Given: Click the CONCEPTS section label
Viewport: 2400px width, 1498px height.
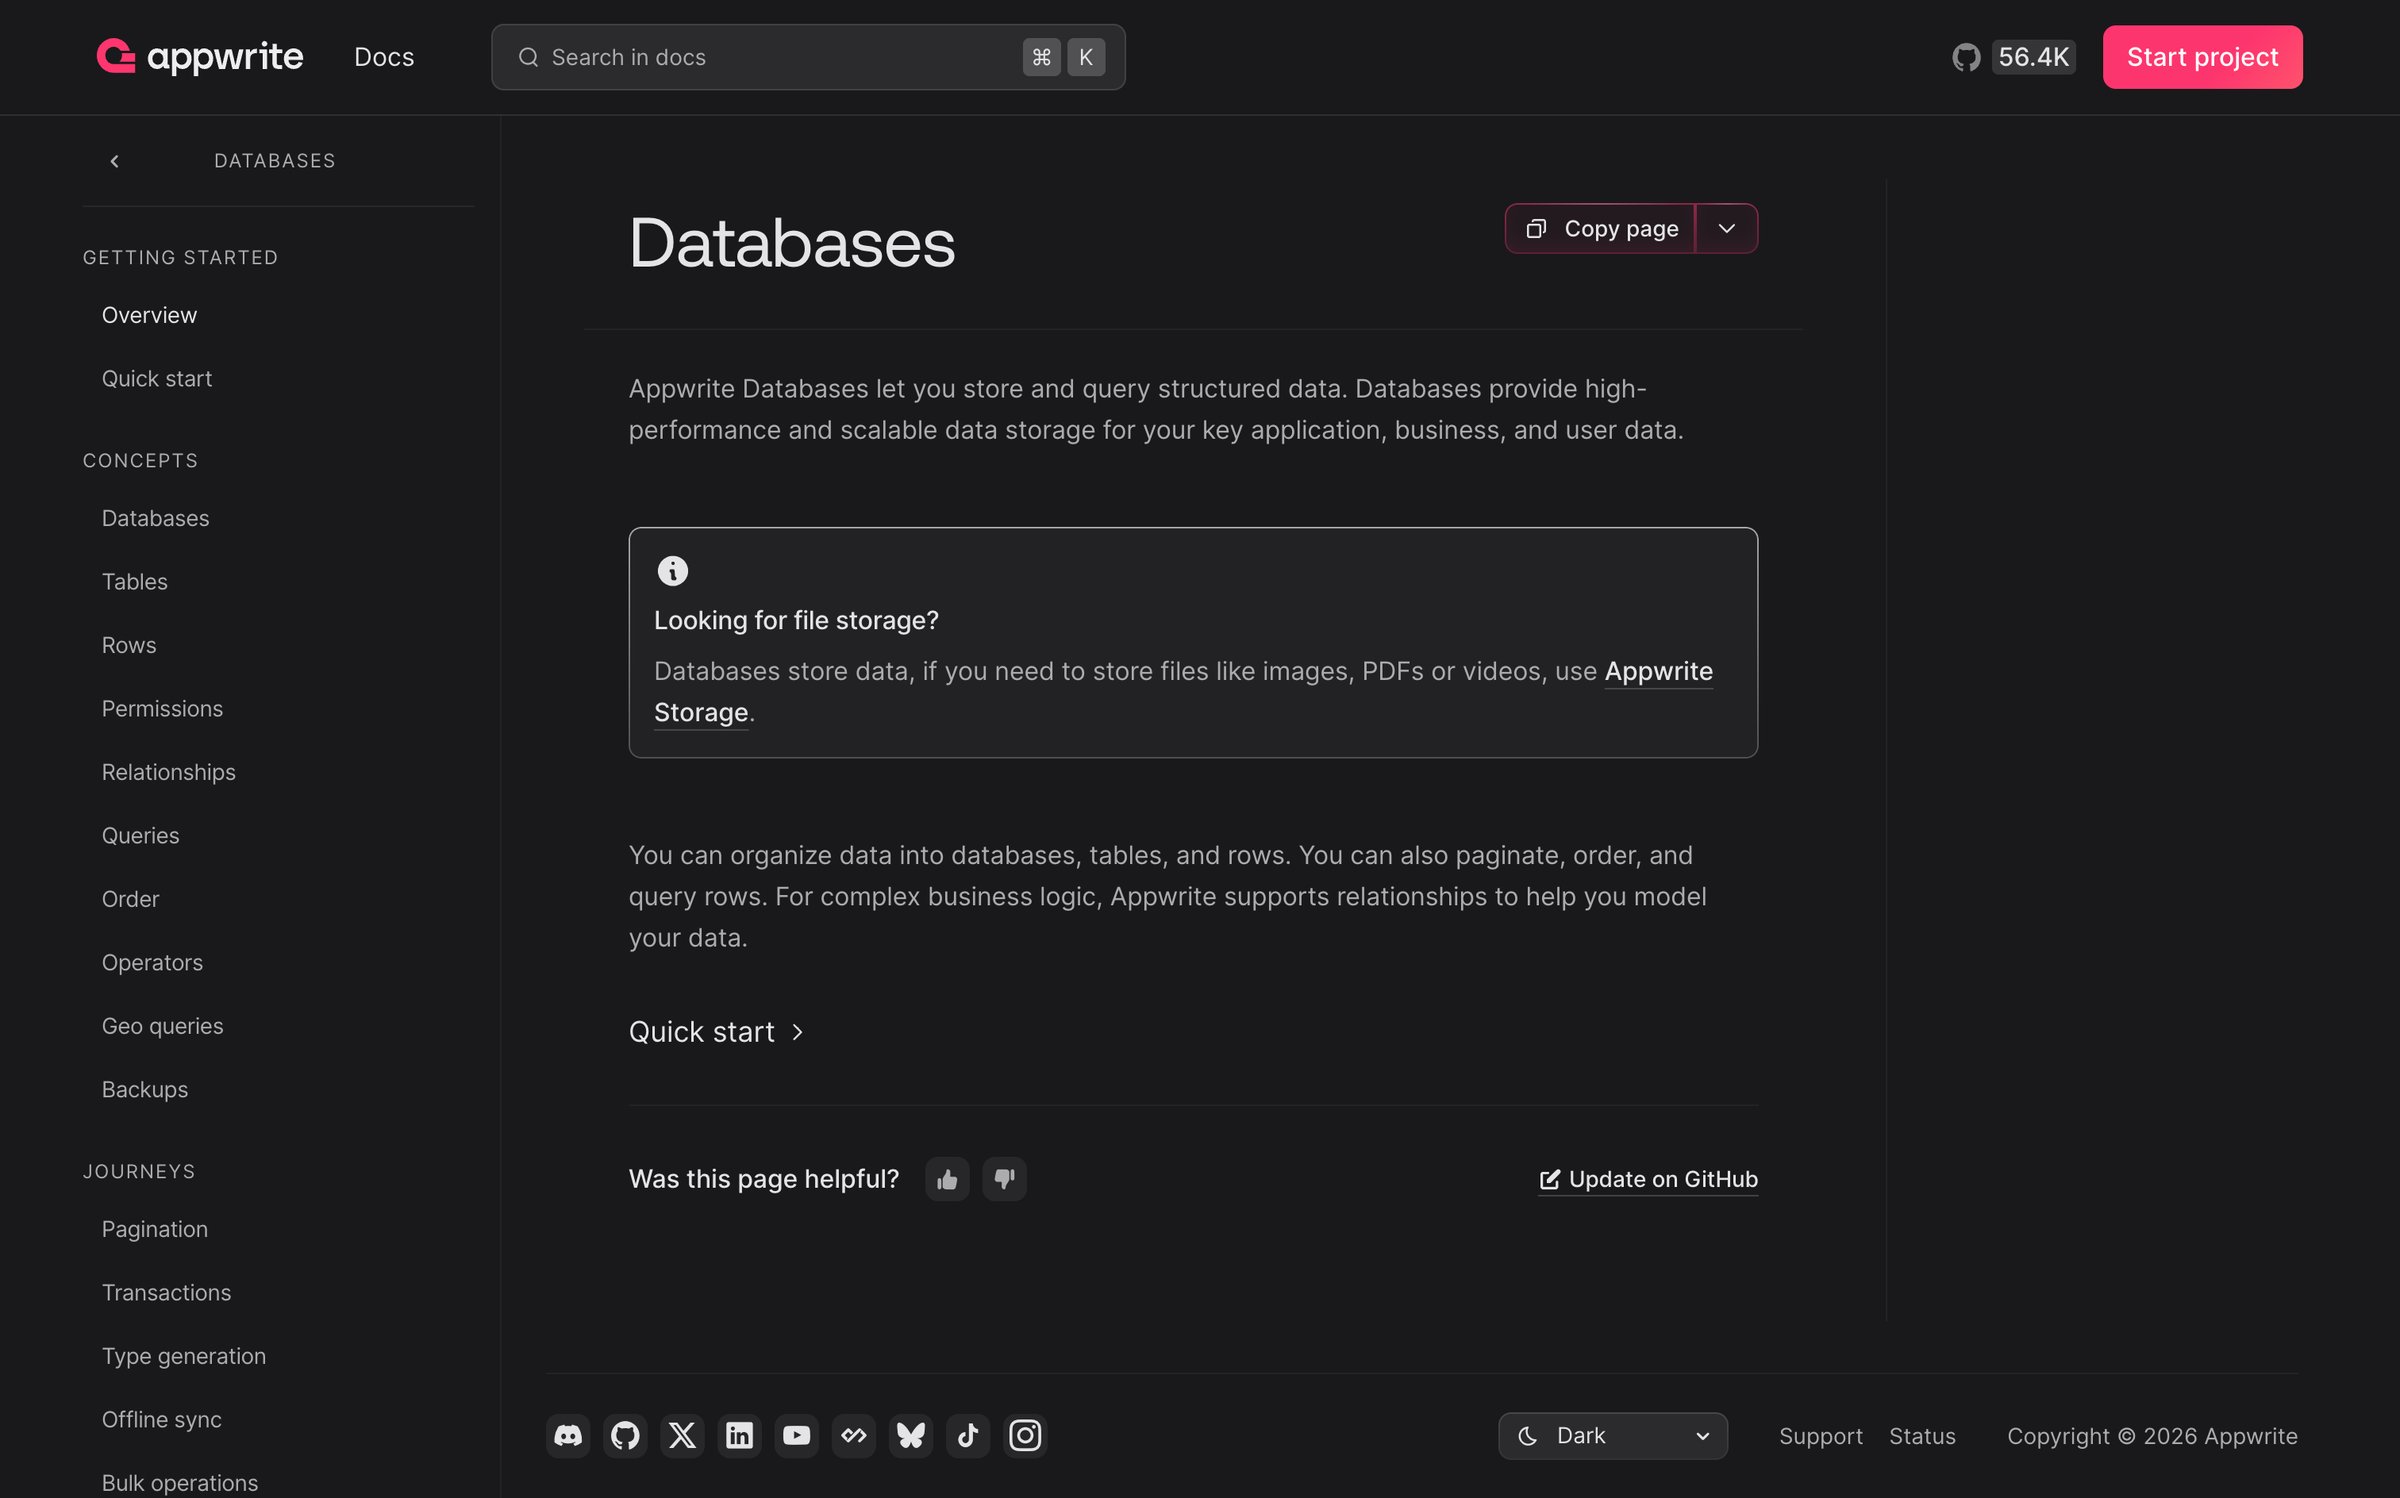Looking at the screenshot, I should tap(140, 461).
